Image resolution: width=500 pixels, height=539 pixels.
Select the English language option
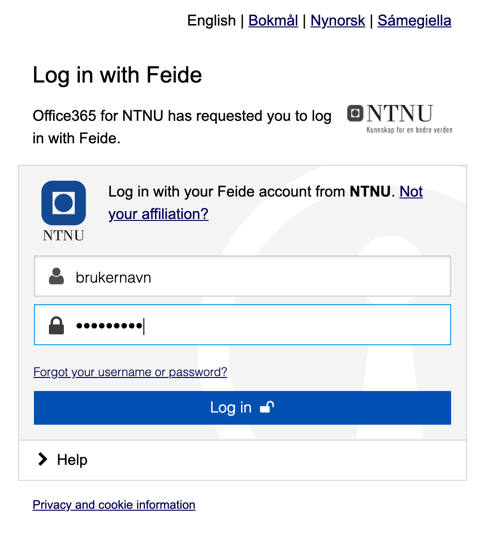click(x=211, y=21)
